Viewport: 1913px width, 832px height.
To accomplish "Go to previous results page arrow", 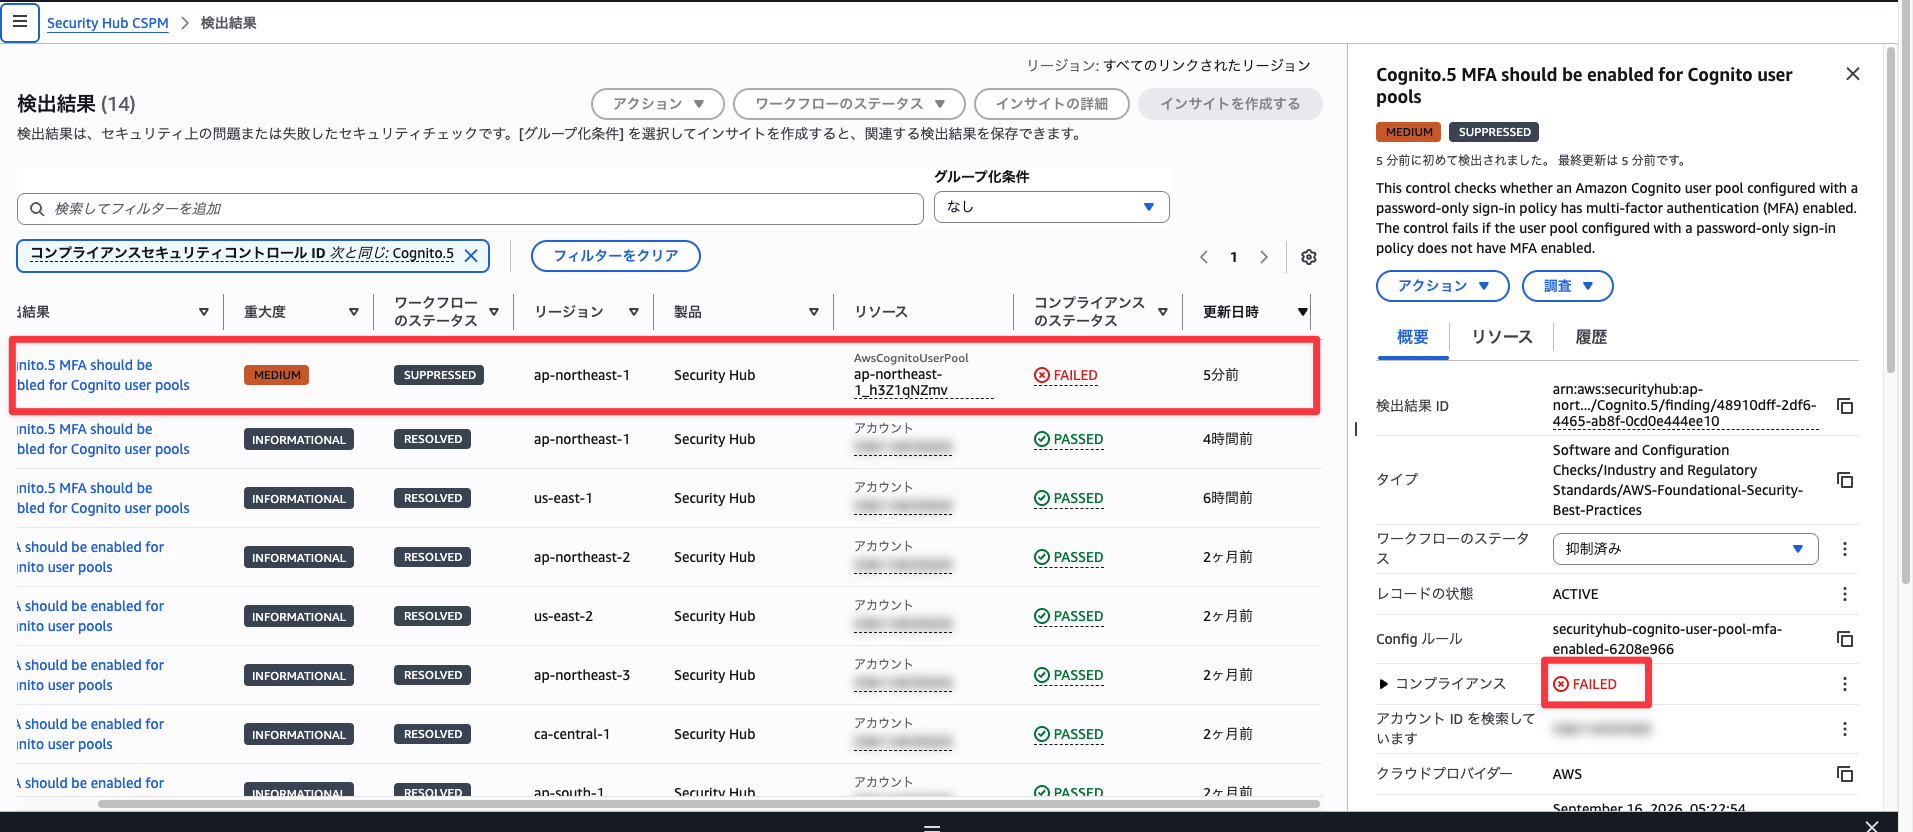I will tap(1204, 257).
